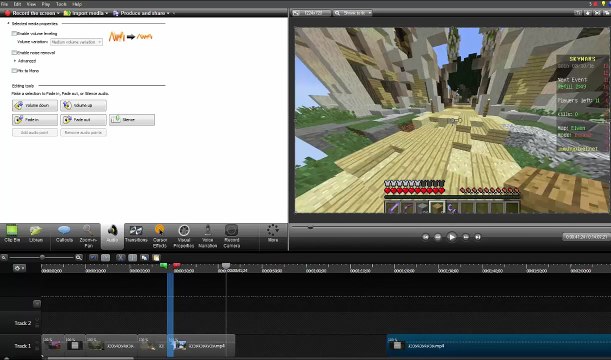Open the Cursor Effects tab
The height and width of the screenshot is (360, 611).
(x=160, y=236)
